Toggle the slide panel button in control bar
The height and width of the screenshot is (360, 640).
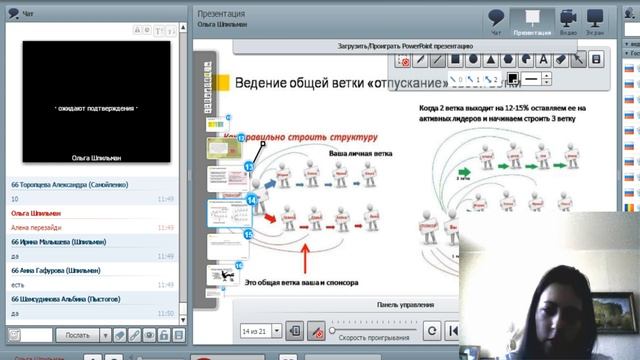(294, 331)
